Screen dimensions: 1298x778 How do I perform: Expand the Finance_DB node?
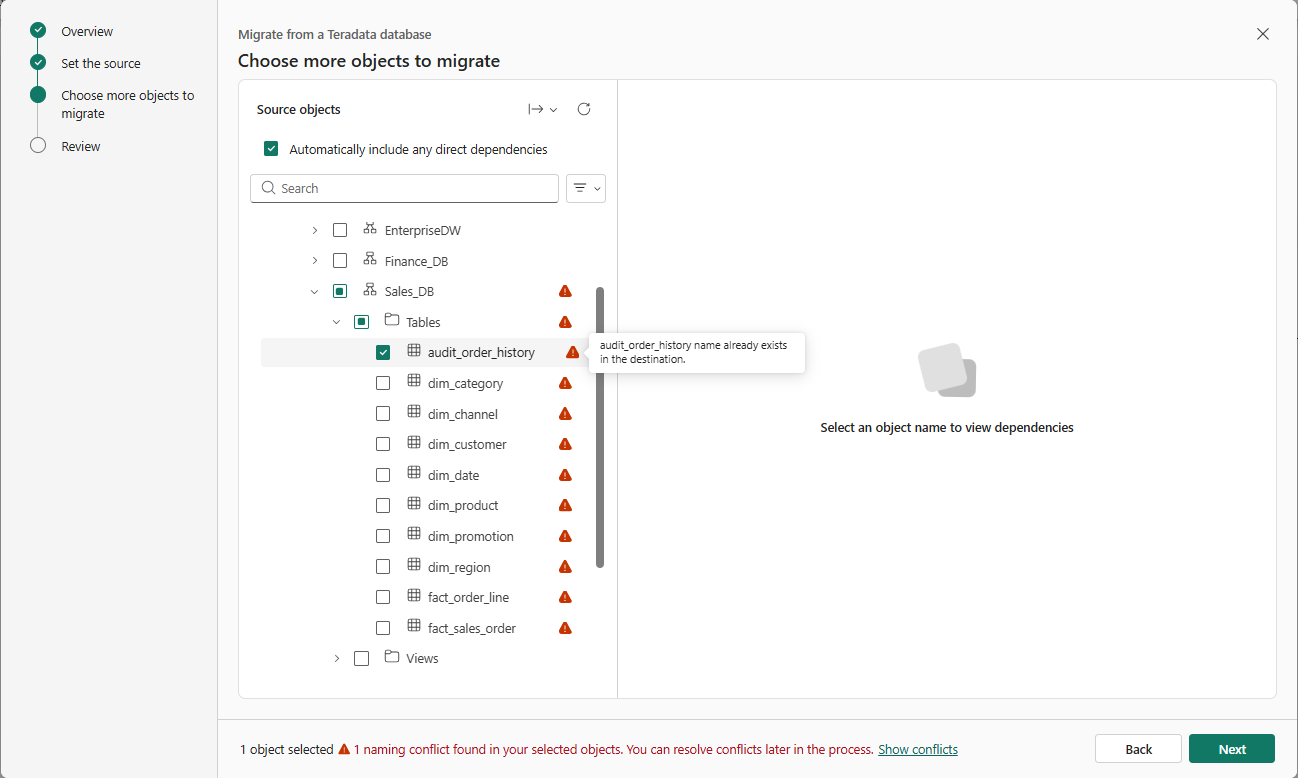tap(314, 261)
